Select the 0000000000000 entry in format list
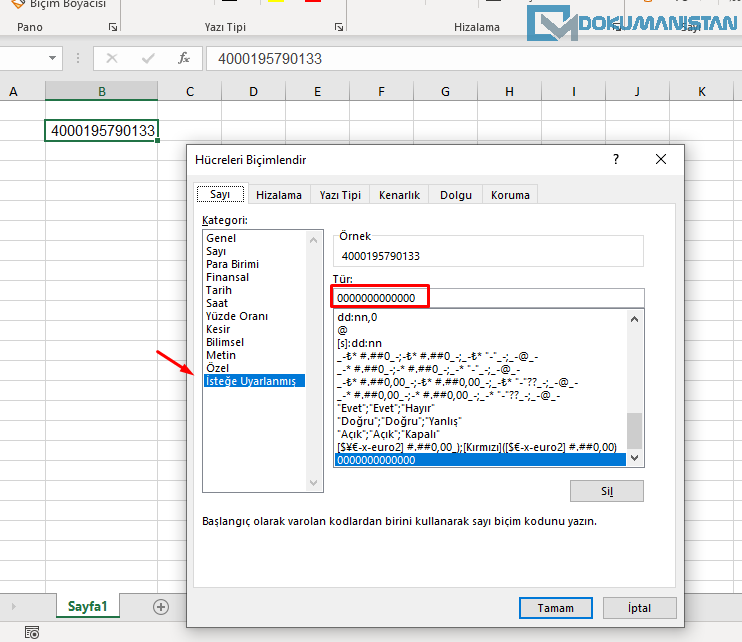Screen dimensions: 742x642 click(480, 460)
